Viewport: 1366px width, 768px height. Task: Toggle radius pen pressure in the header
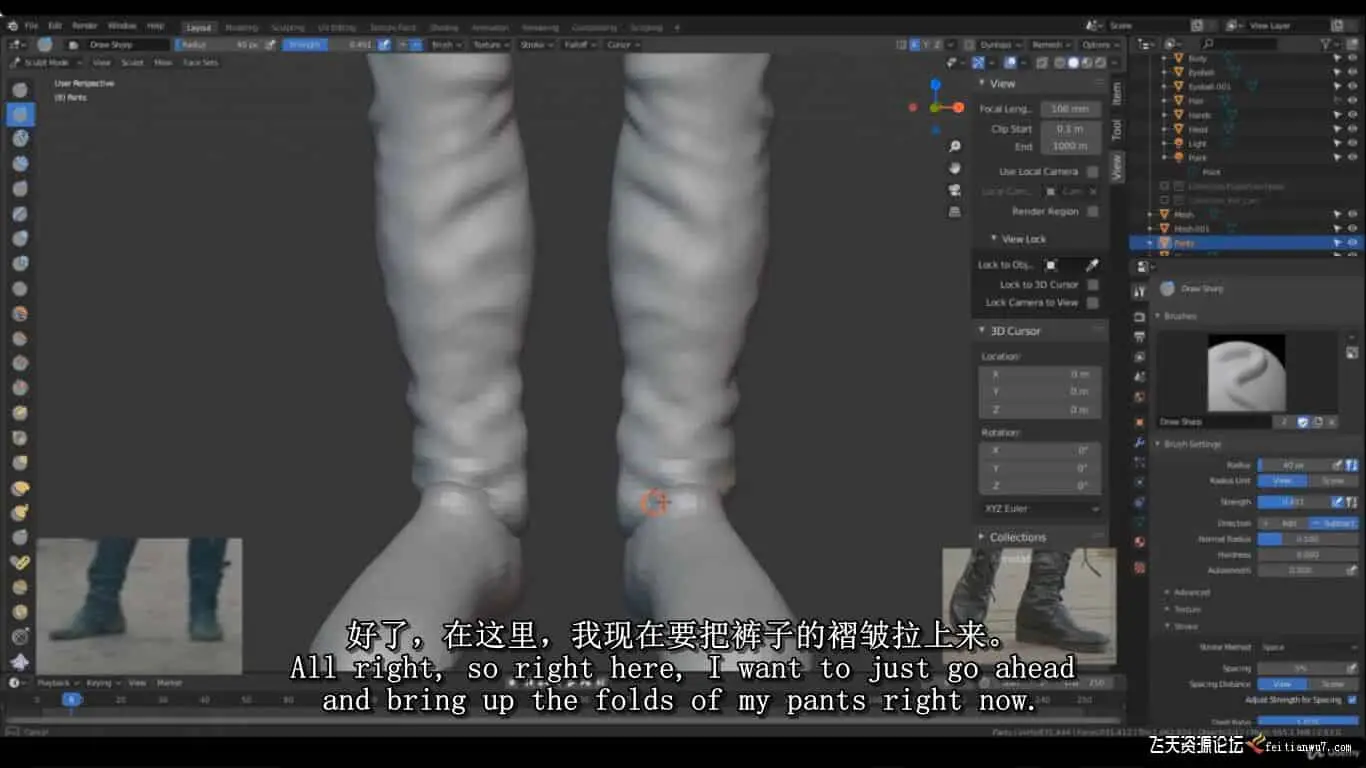(269, 45)
